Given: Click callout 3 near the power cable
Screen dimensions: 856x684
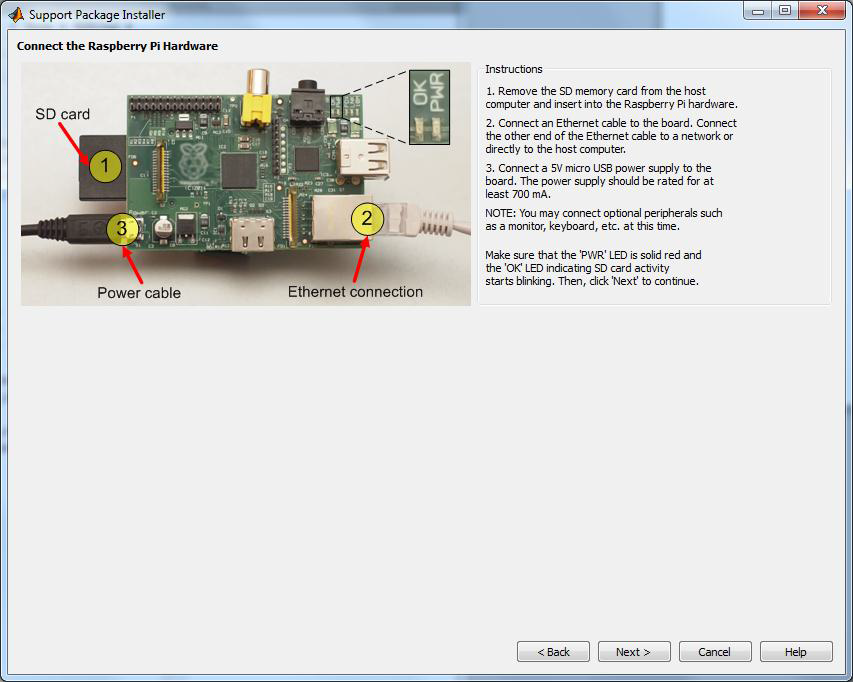Looking at the screenshot, I should tap(122, 228).
